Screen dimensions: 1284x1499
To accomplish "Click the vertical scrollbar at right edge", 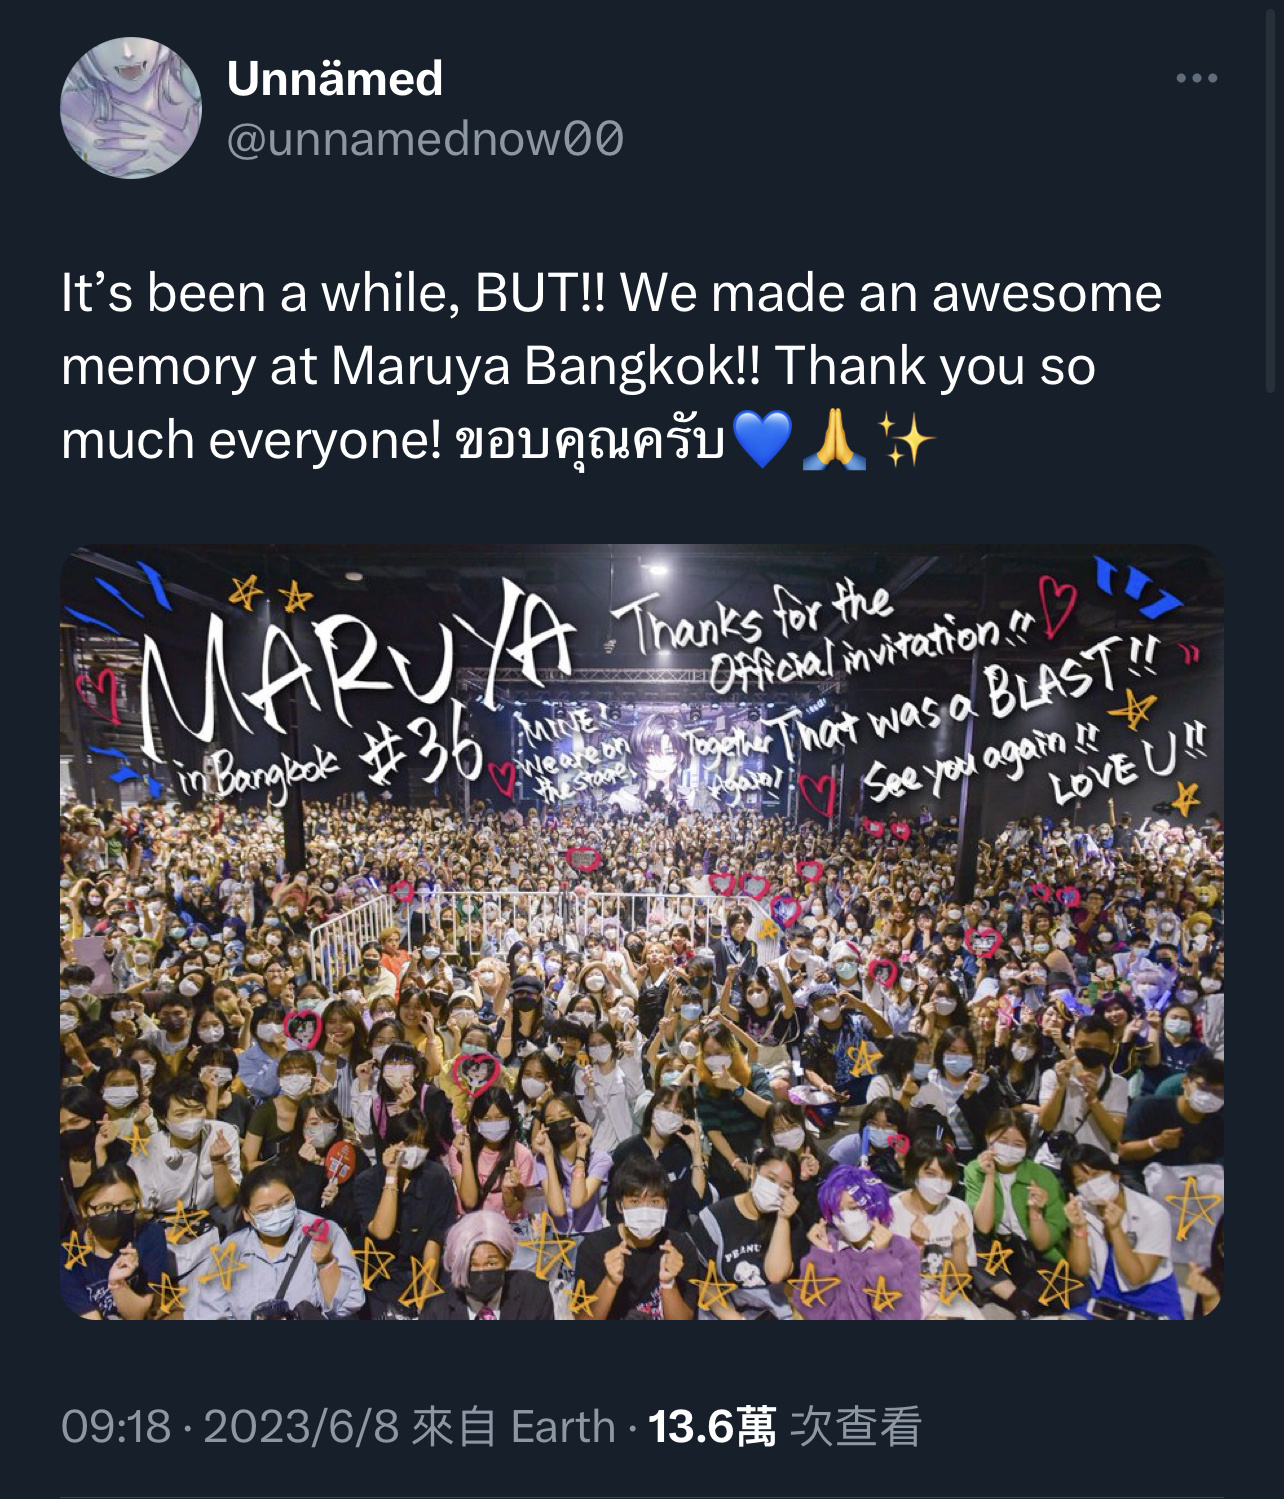I will click(x=1272, y=200).
